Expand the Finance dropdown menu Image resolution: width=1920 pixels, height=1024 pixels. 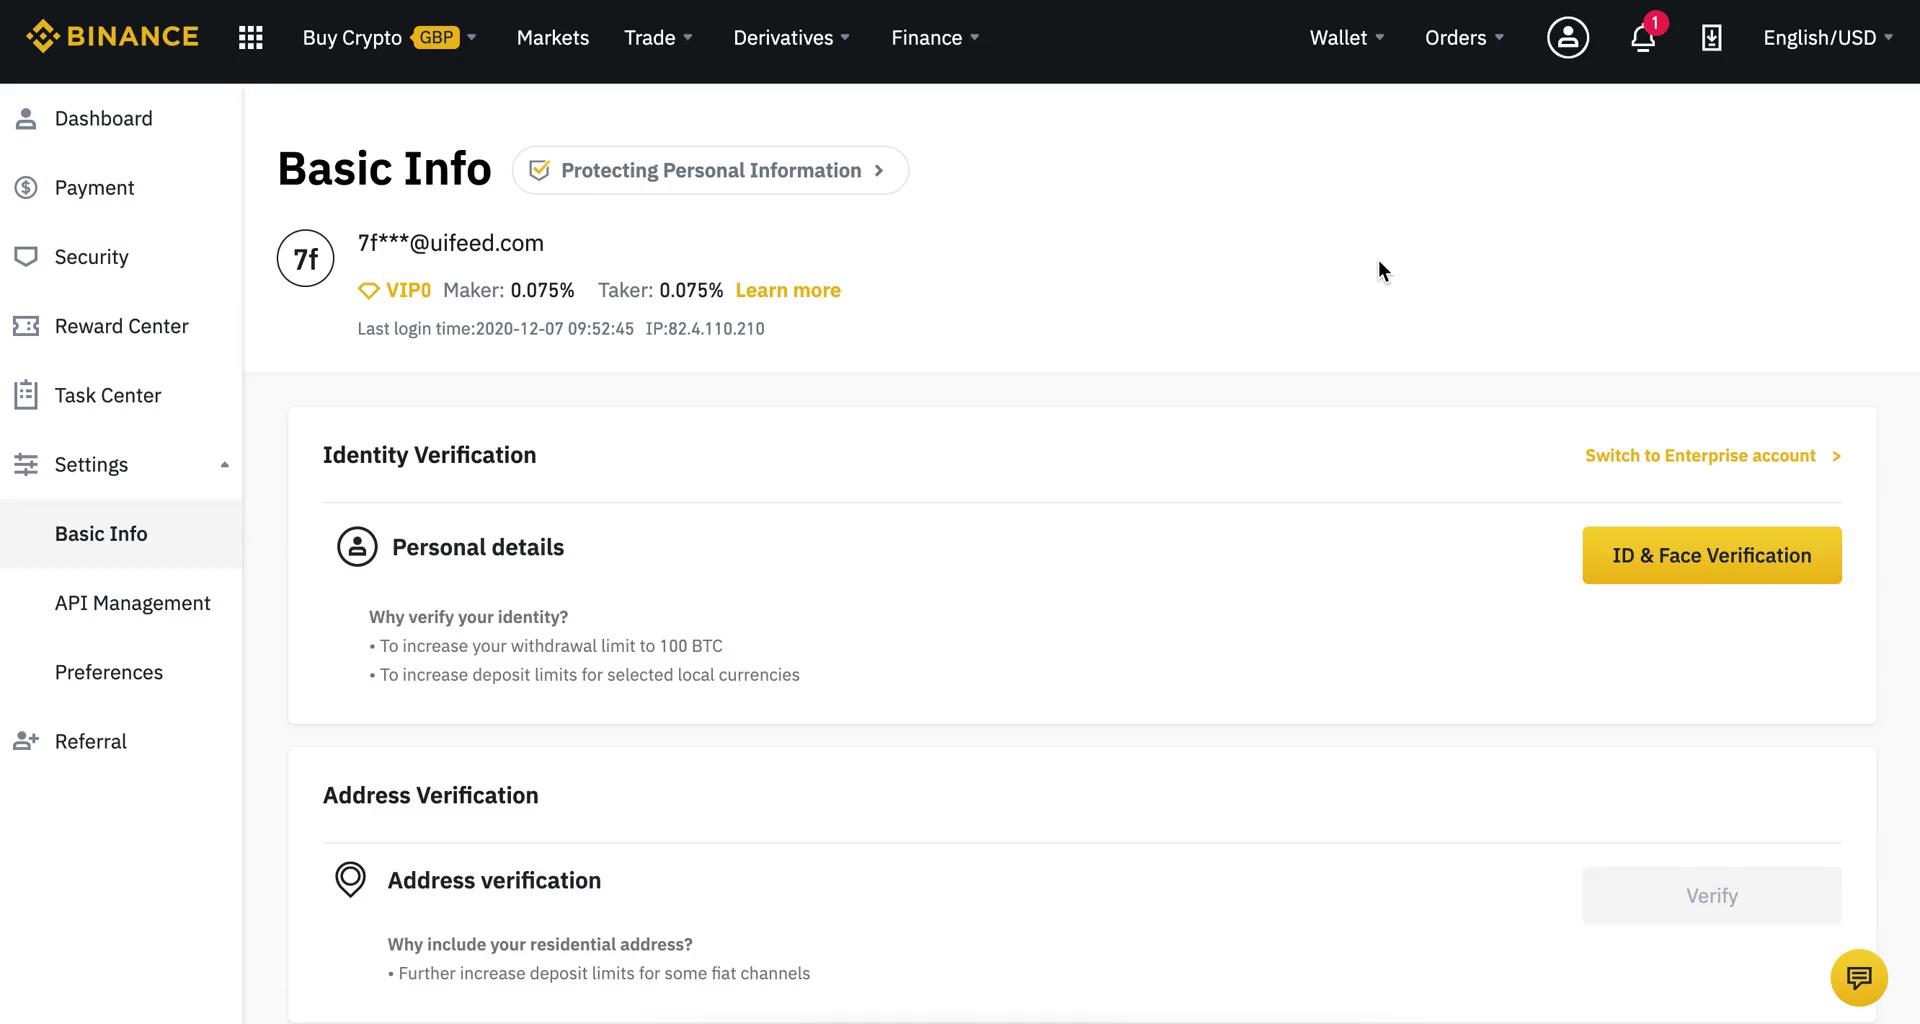coord(935,38)
